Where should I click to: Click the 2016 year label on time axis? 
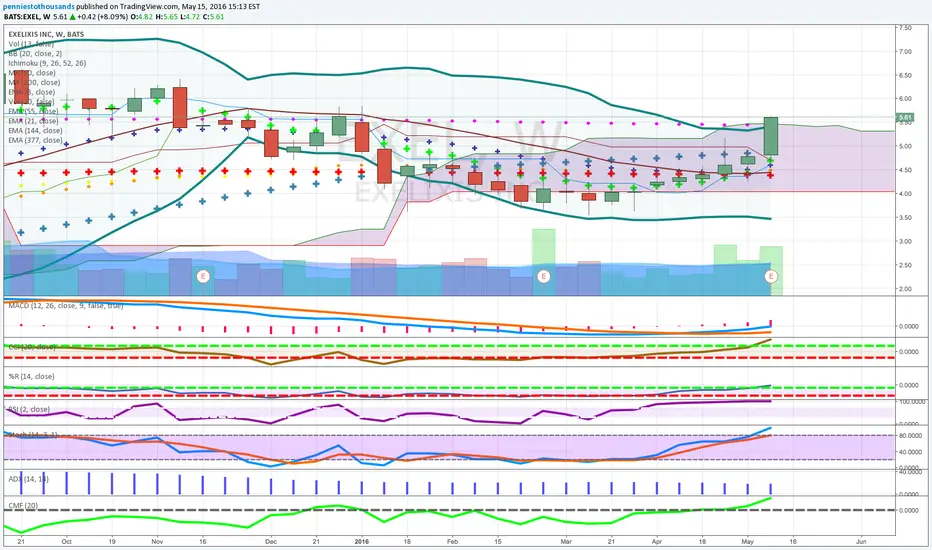point(361,542)
